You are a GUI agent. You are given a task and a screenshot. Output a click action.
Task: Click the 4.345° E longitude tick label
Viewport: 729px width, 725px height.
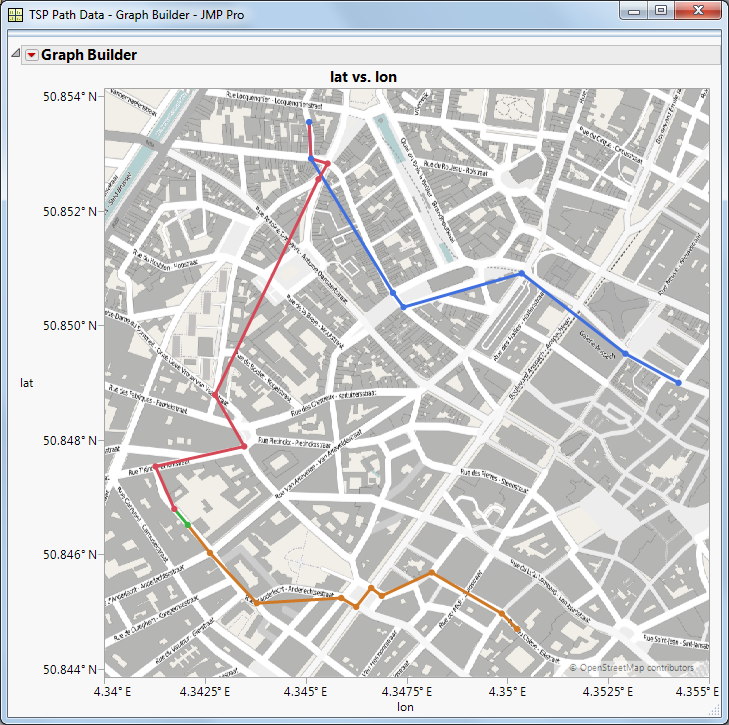(x=305, y=692)
